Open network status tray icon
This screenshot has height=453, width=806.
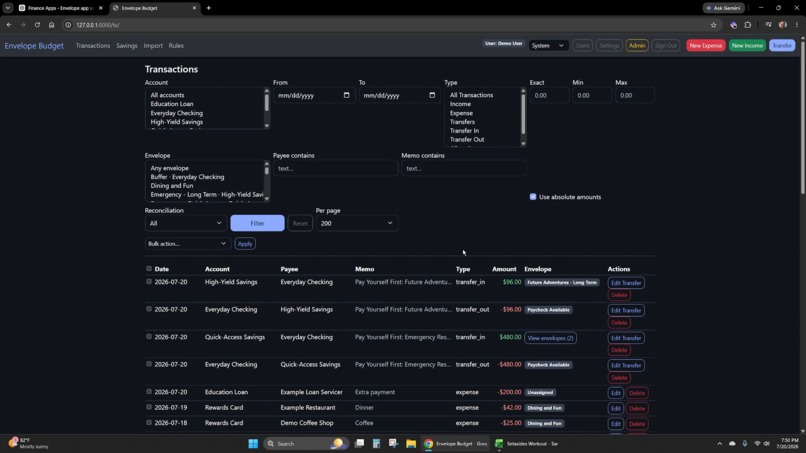point(757,443)
